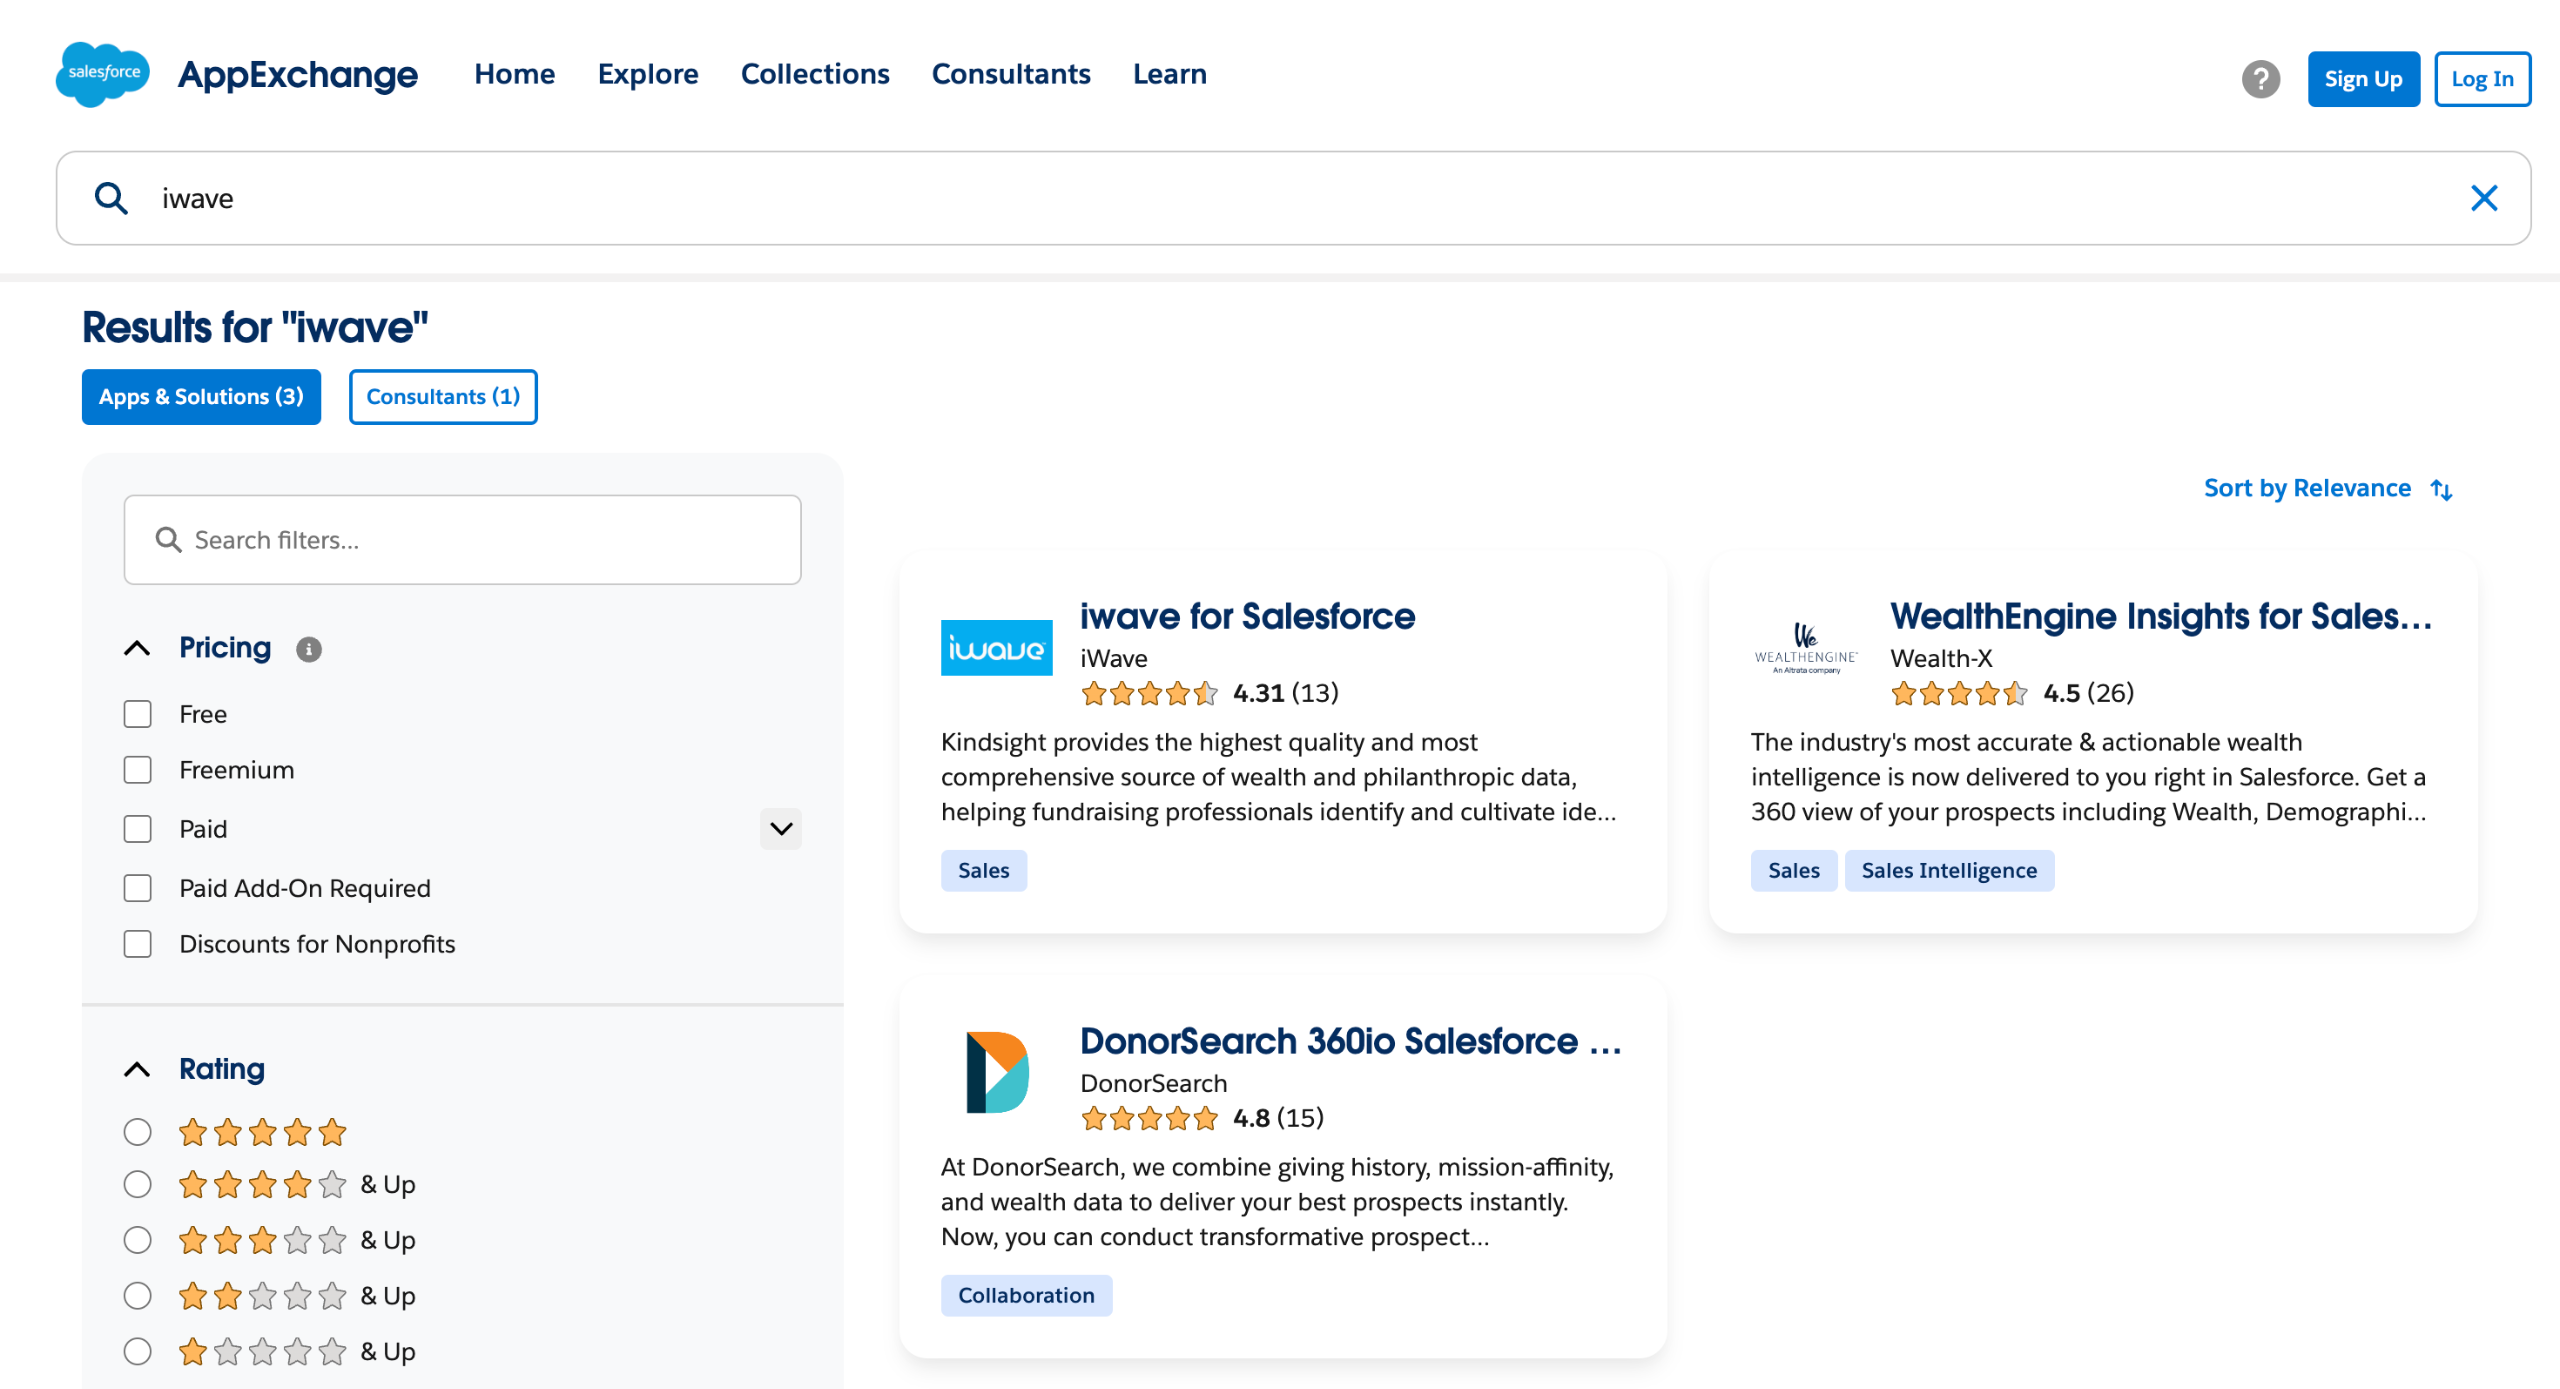Open iwave for Salesforce listing title
This screenshot has height=1389, width=2560.
point(1247,616)
